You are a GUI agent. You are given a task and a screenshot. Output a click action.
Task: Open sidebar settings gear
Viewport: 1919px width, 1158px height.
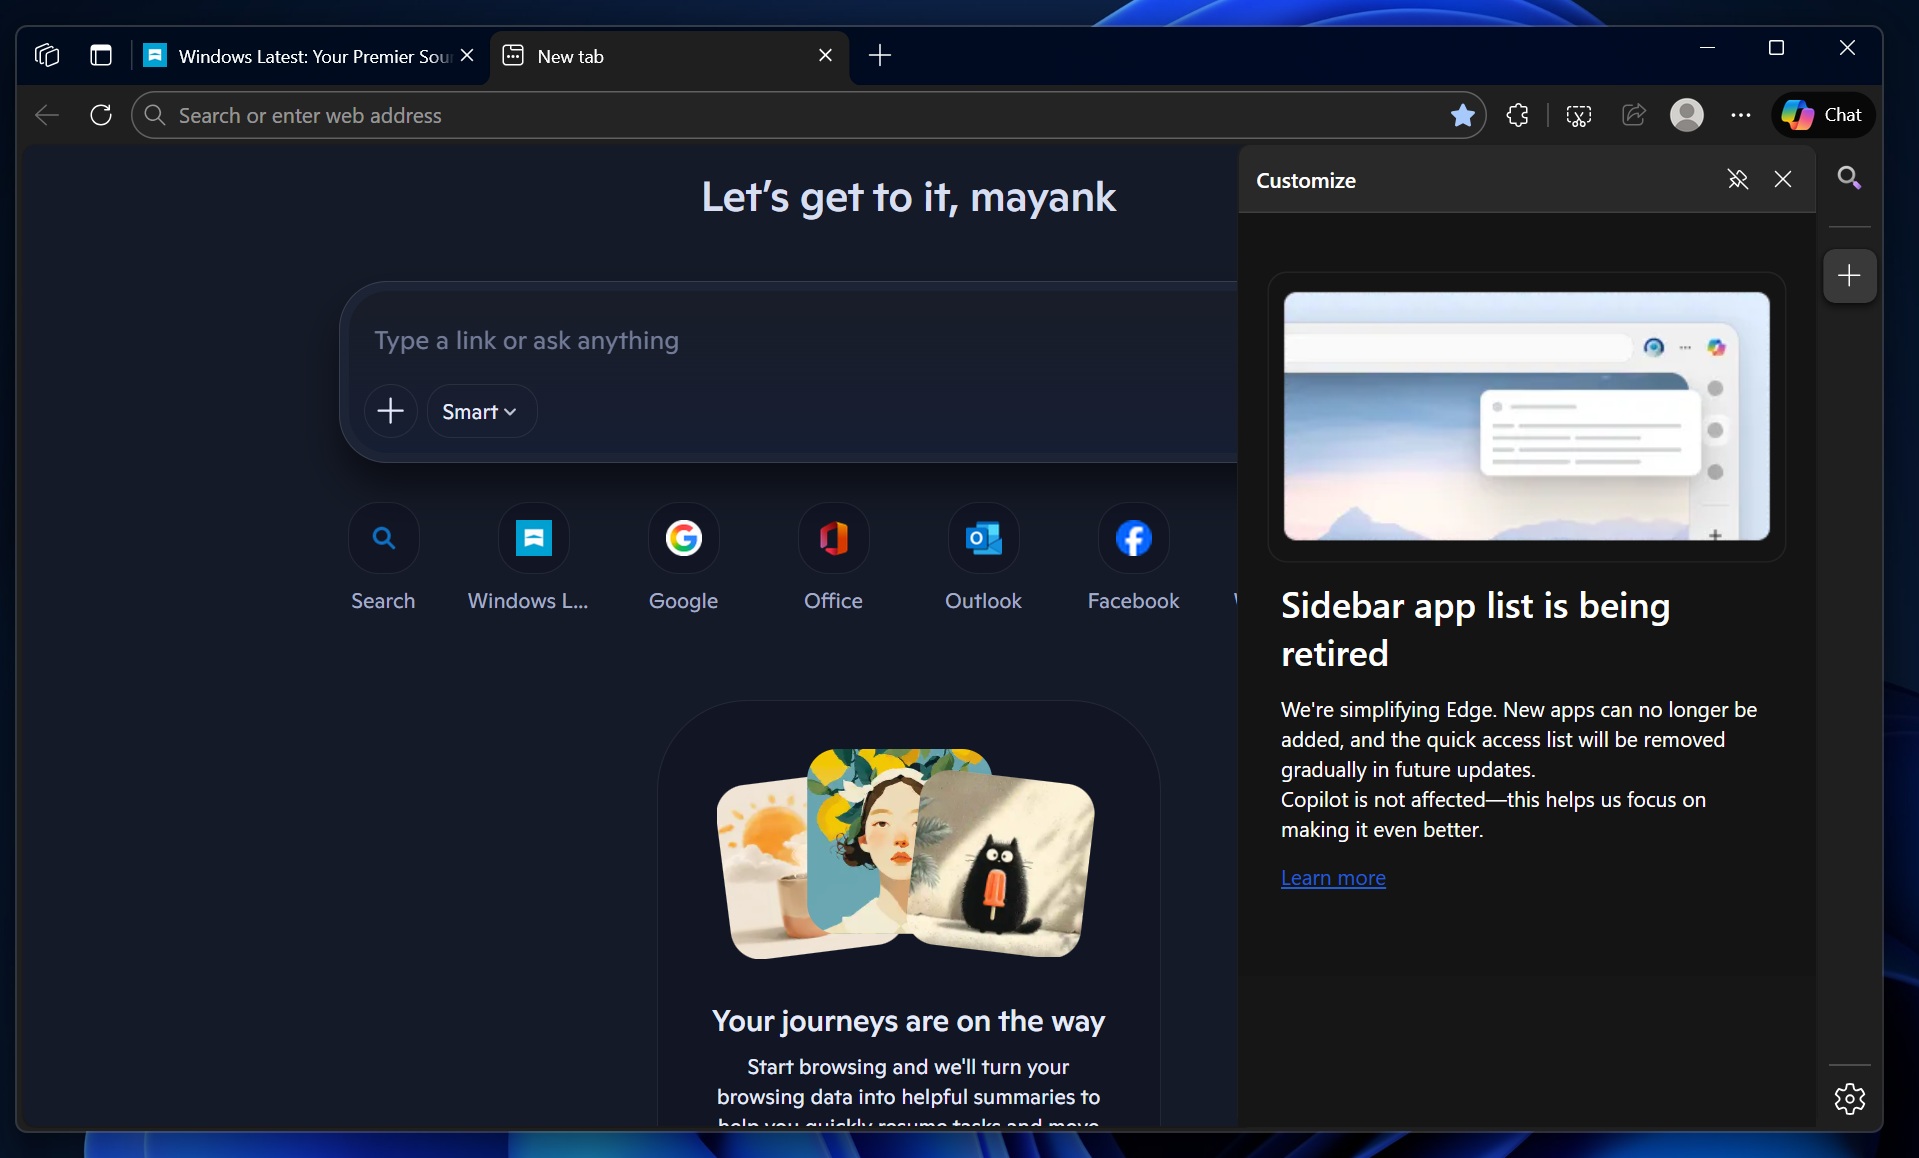click(1849, 1098)
